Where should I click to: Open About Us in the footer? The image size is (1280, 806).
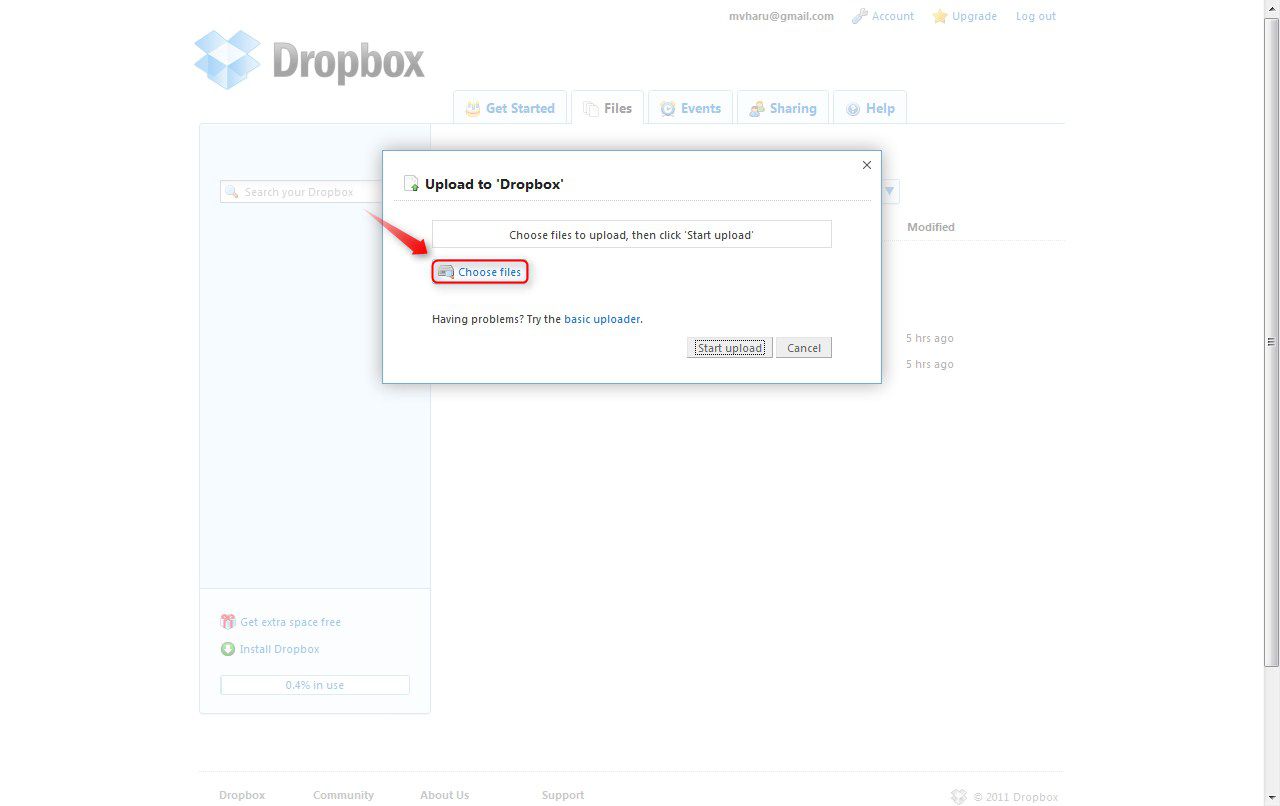click(x=444, y=795)
